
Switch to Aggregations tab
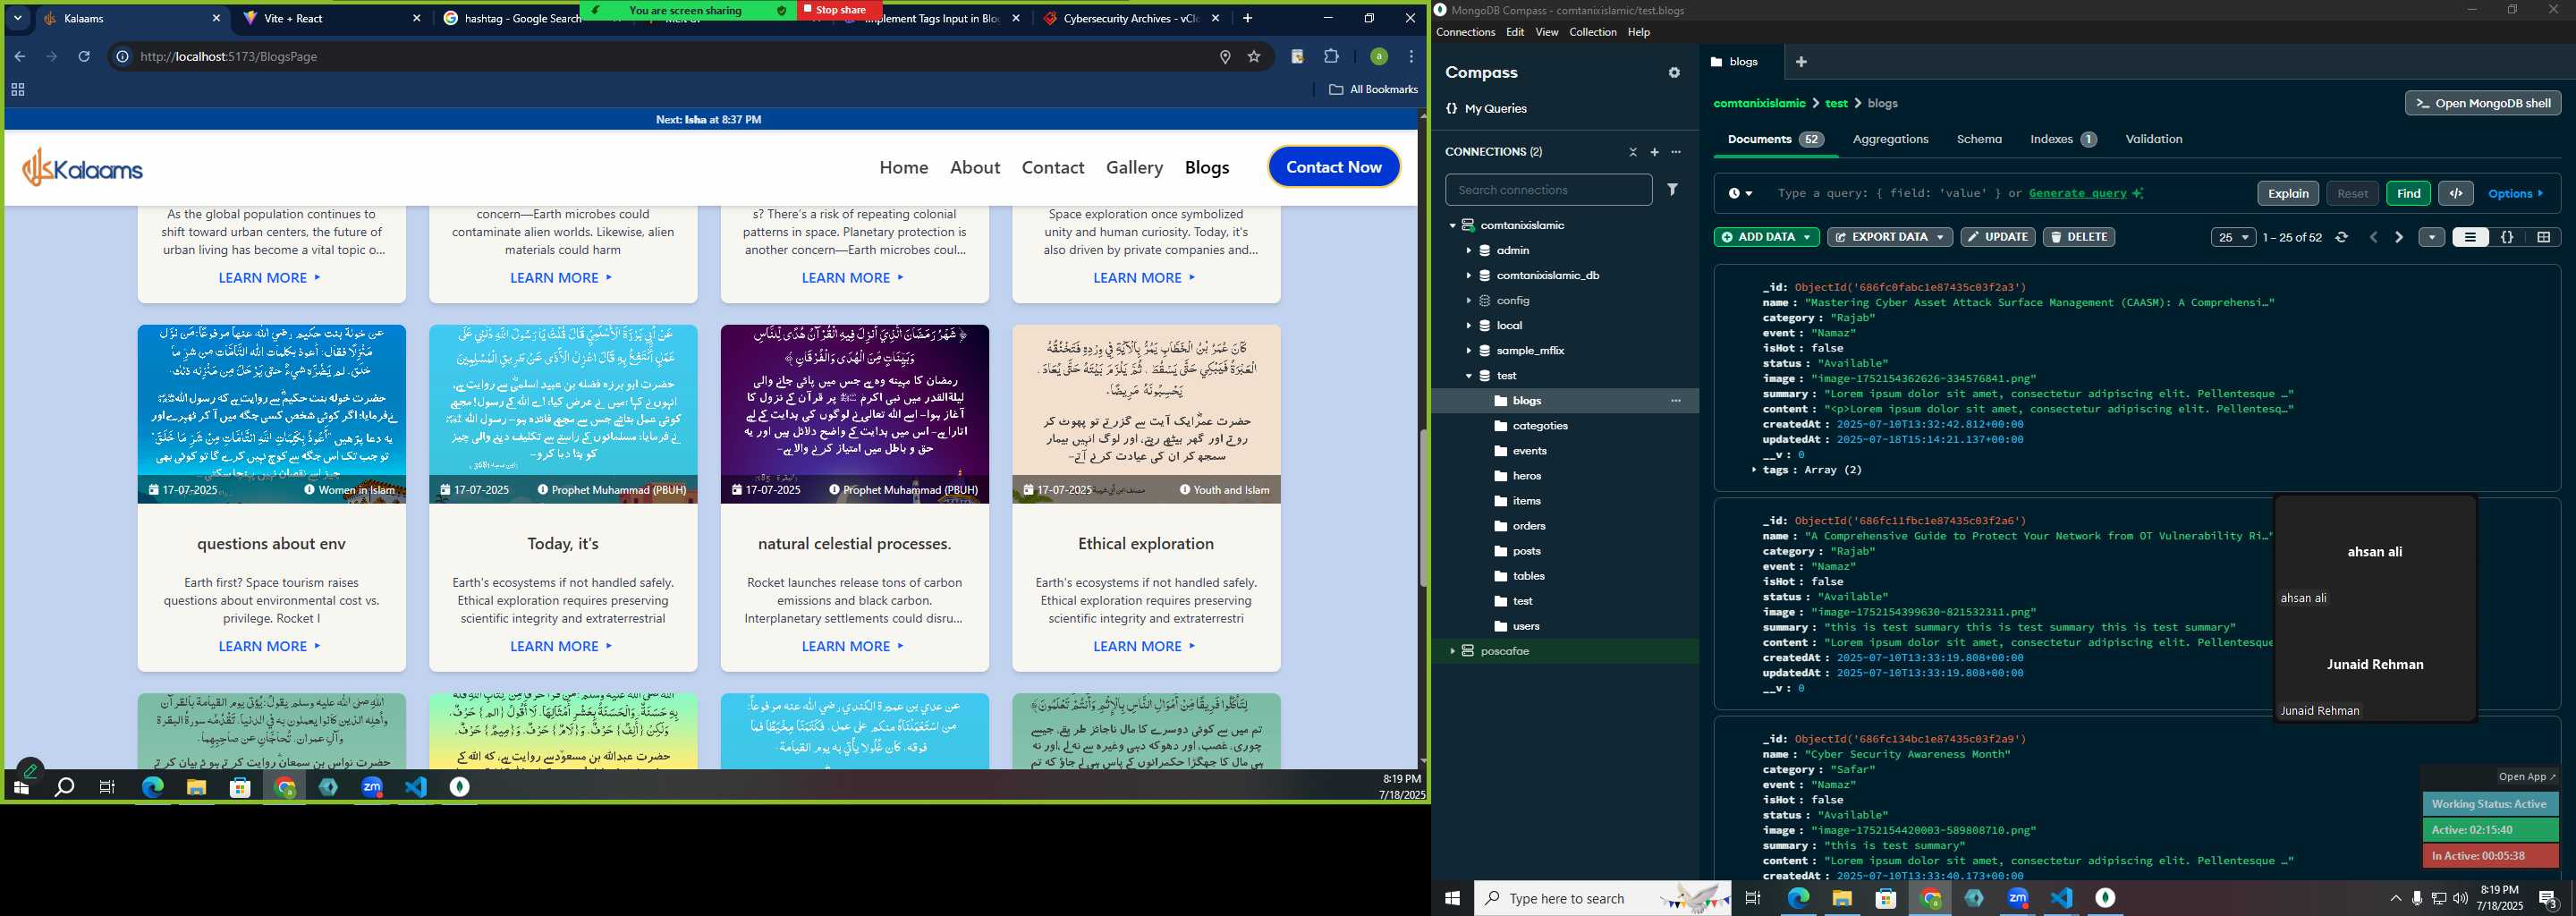(x=1890, y=139)
